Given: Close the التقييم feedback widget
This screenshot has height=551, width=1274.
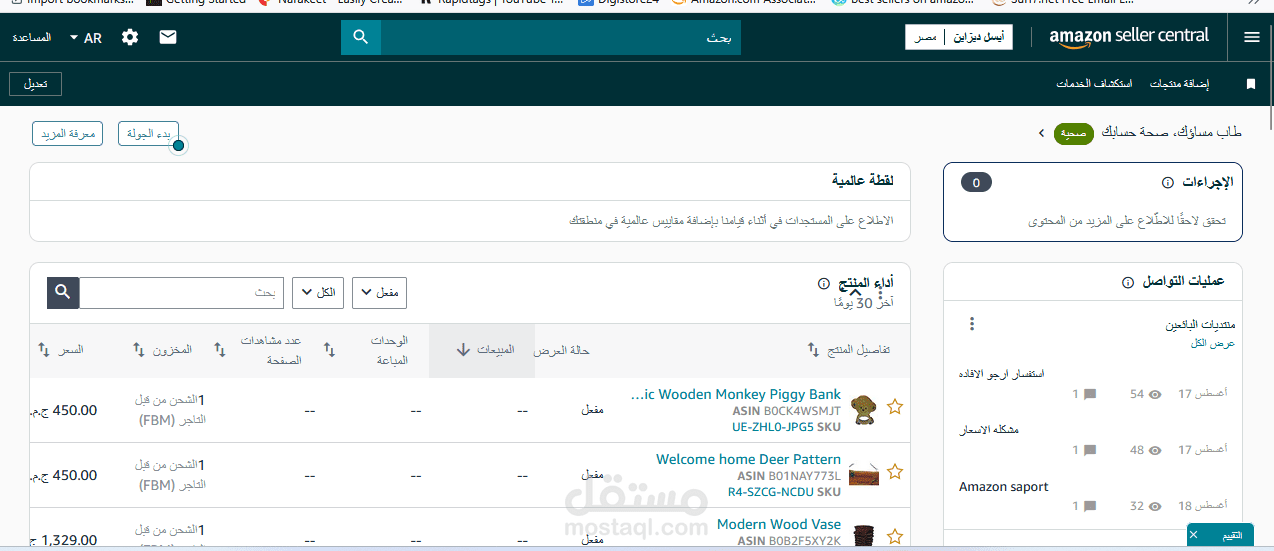Looking at the screenshot, I should pyautogui.click(x=1194, y=536).
